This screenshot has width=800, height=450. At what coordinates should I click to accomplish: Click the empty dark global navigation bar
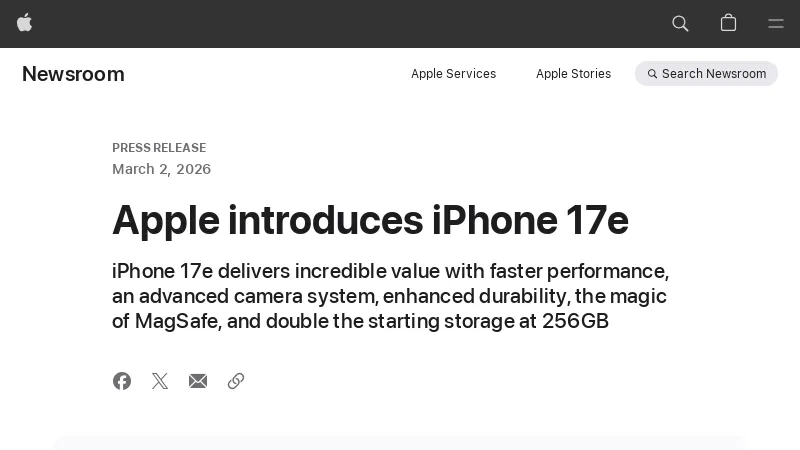[350, 23]
